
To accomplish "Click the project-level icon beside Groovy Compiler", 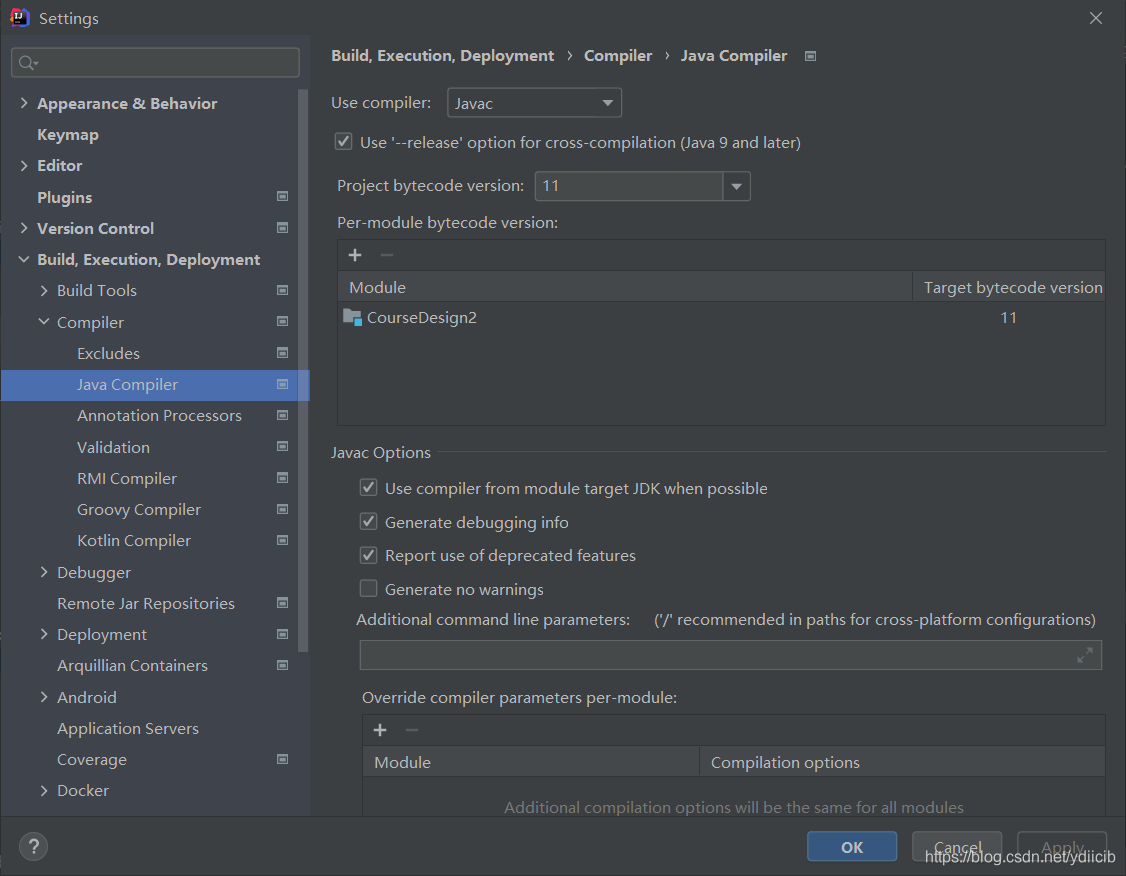I will [x=282, y=509].
